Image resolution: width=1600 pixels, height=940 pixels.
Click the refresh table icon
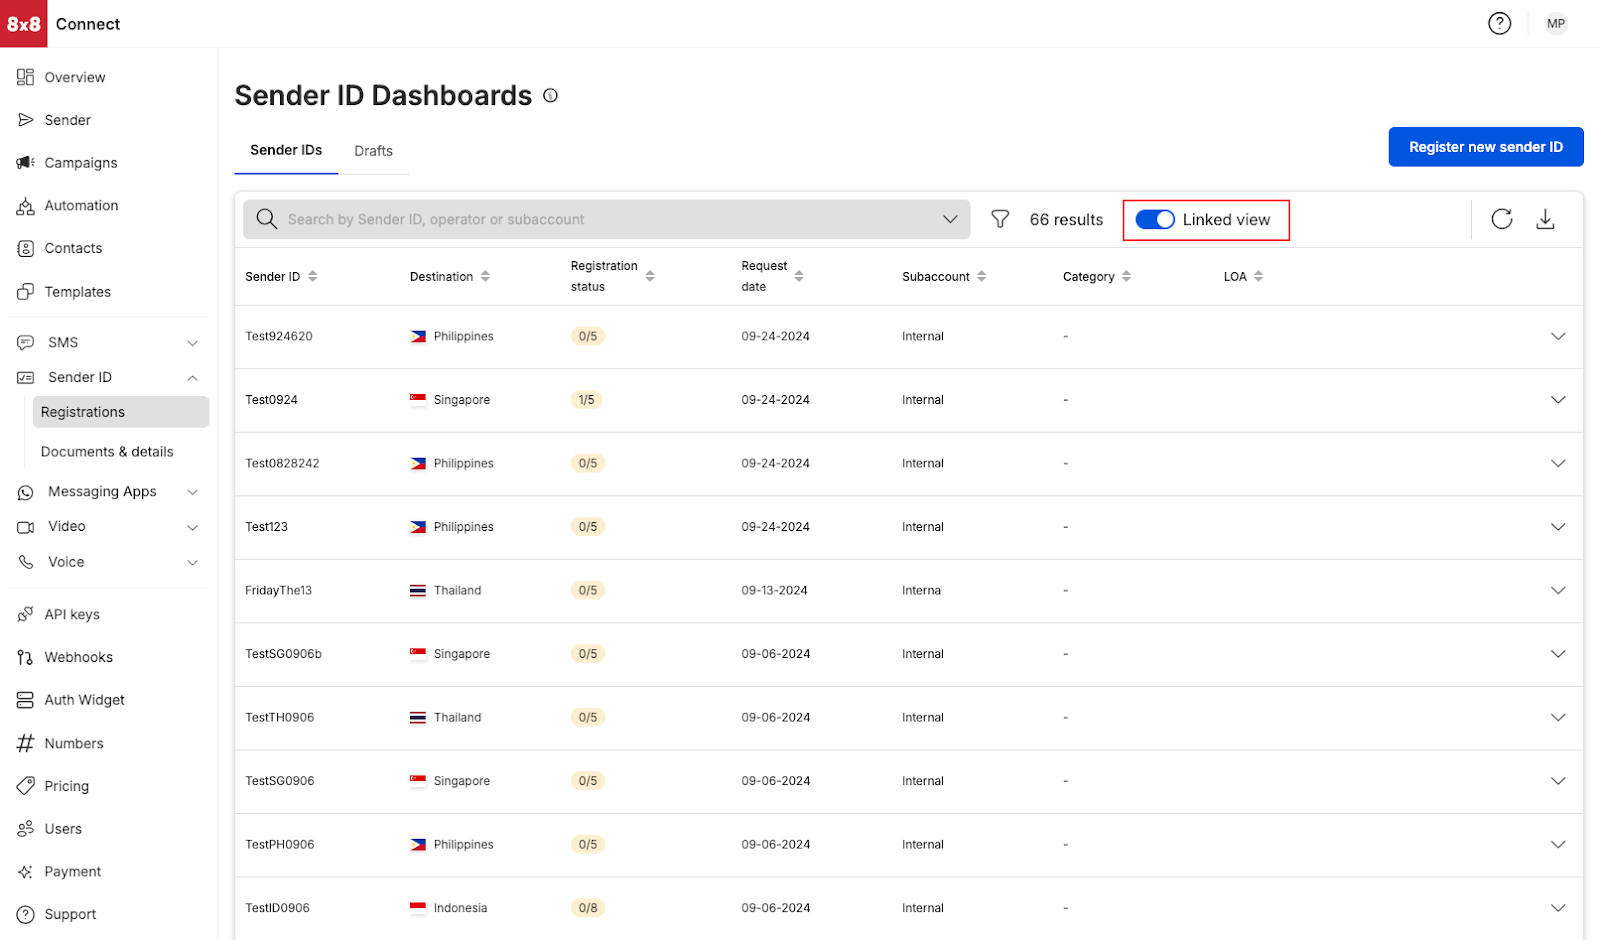tap(1501, 219)
